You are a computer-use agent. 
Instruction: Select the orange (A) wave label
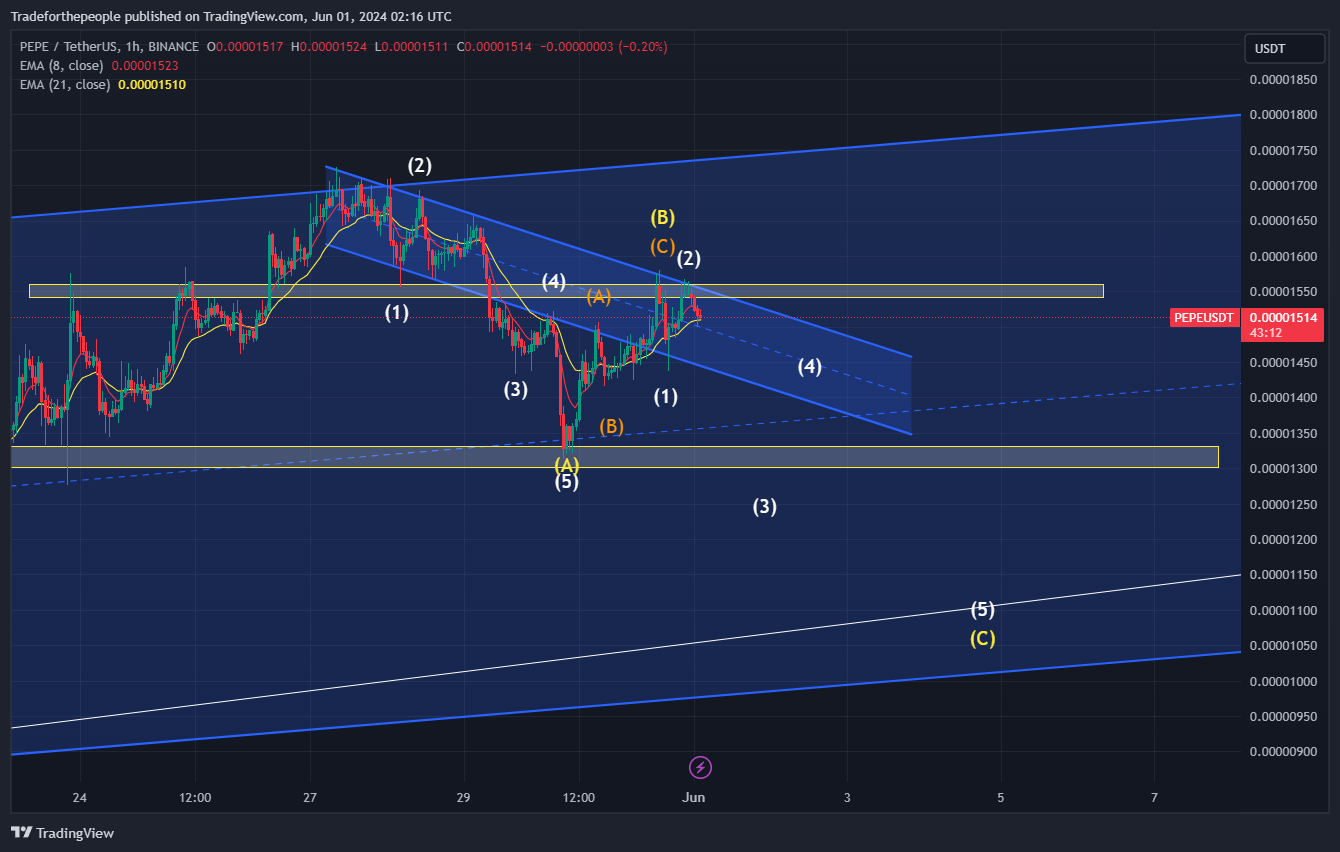coord(598,296)
